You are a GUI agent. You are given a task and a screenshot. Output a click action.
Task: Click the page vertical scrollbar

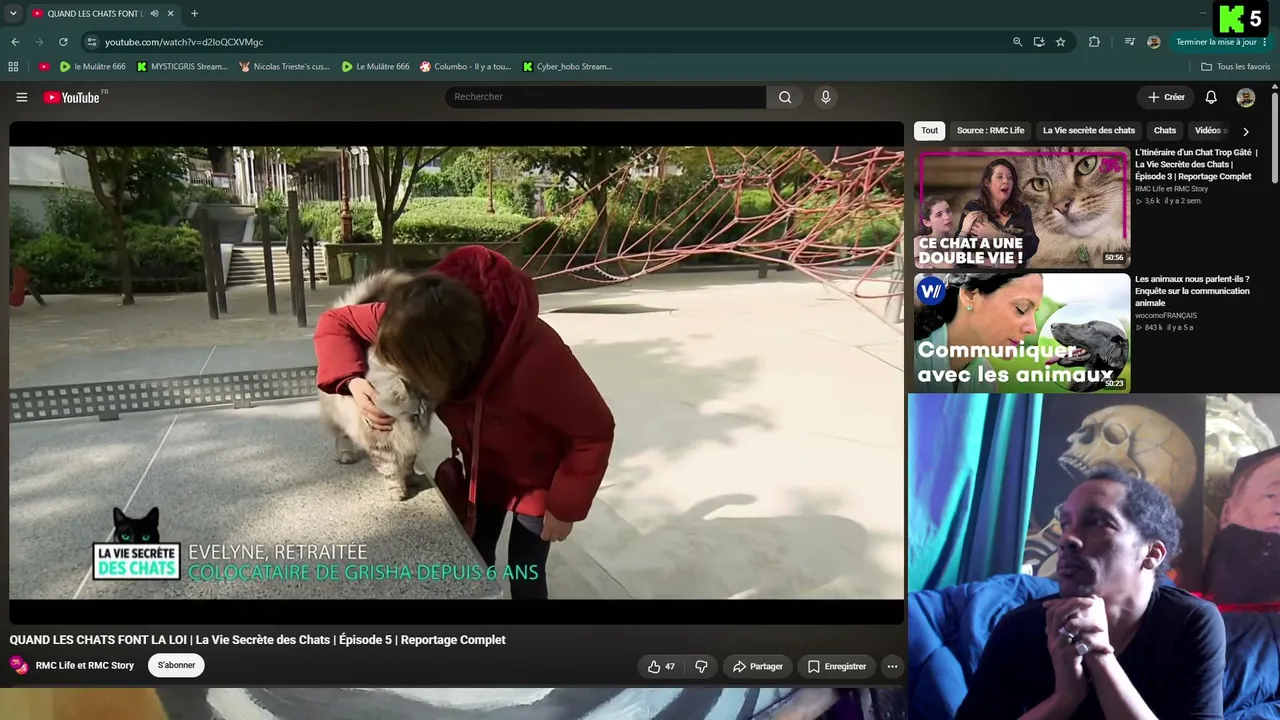pos(1275,140)
